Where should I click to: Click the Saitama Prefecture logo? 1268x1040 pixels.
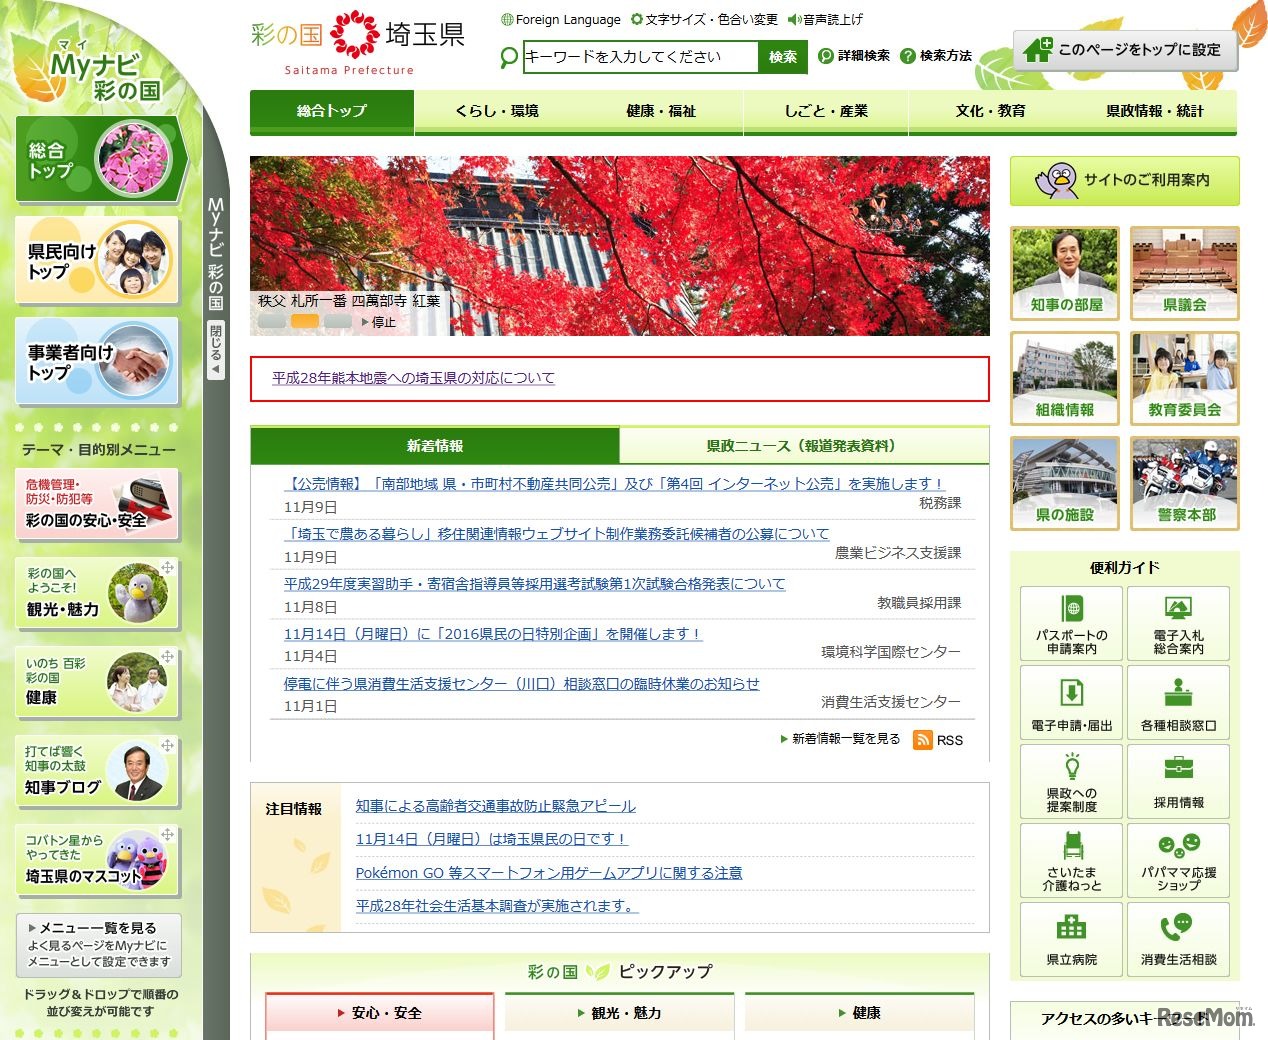[x=358, y=43]
